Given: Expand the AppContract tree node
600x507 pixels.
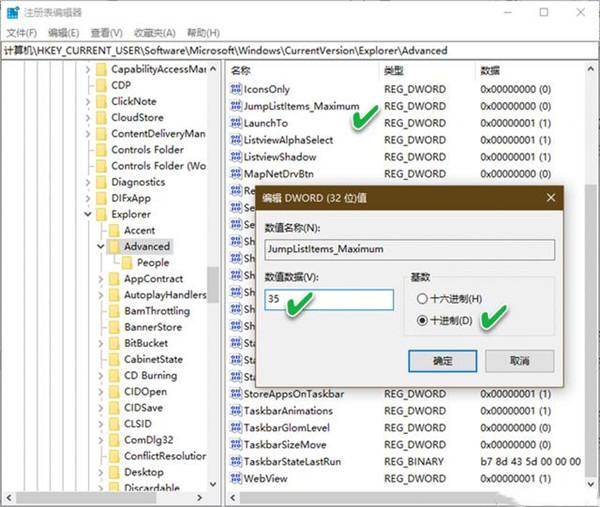Looking at the screenshot, I should (101, 279).
